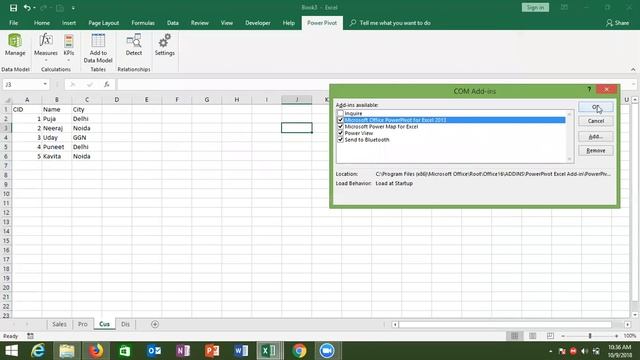Switch to the Insert tab
The width and height of the screenshot is (640, 360).
(x=69, y=23)
